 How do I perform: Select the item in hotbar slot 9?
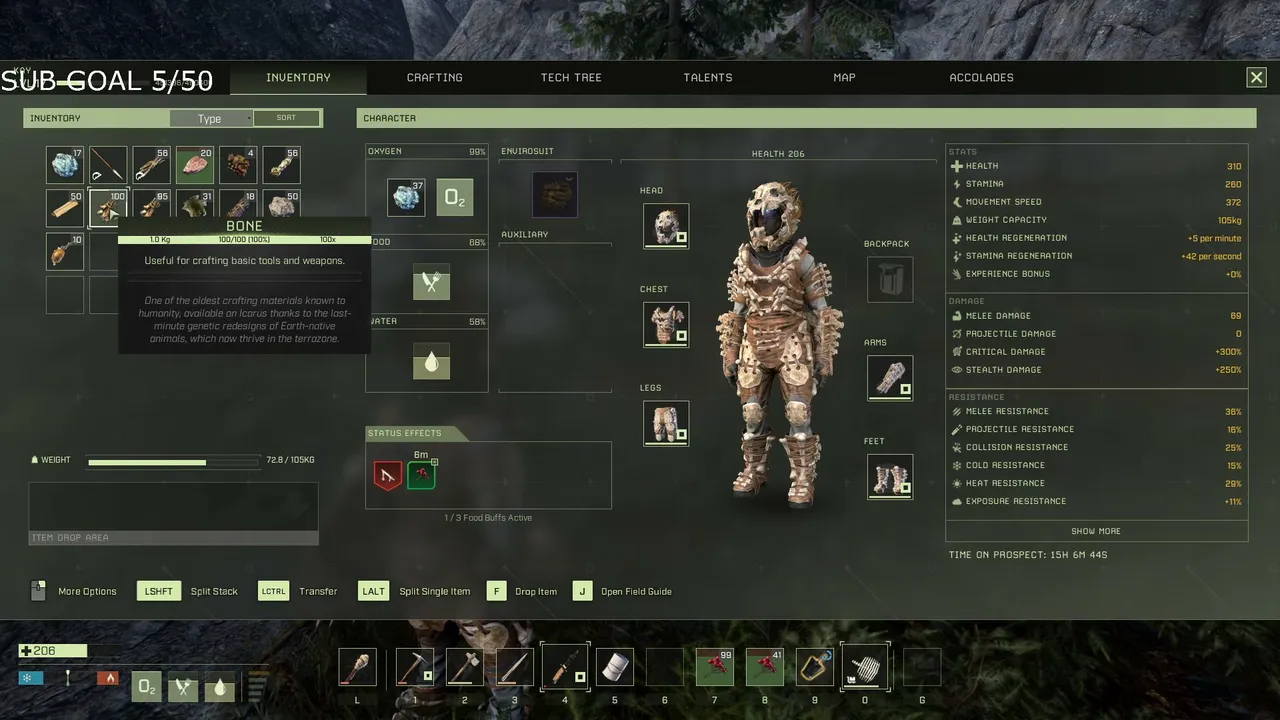pyautogui.click(x=815, y=667)
